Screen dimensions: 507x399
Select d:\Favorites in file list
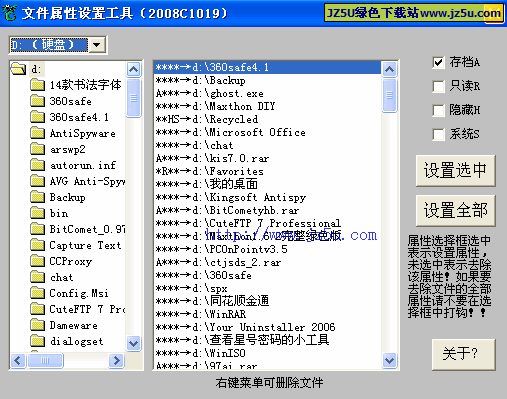coord(267,171)
